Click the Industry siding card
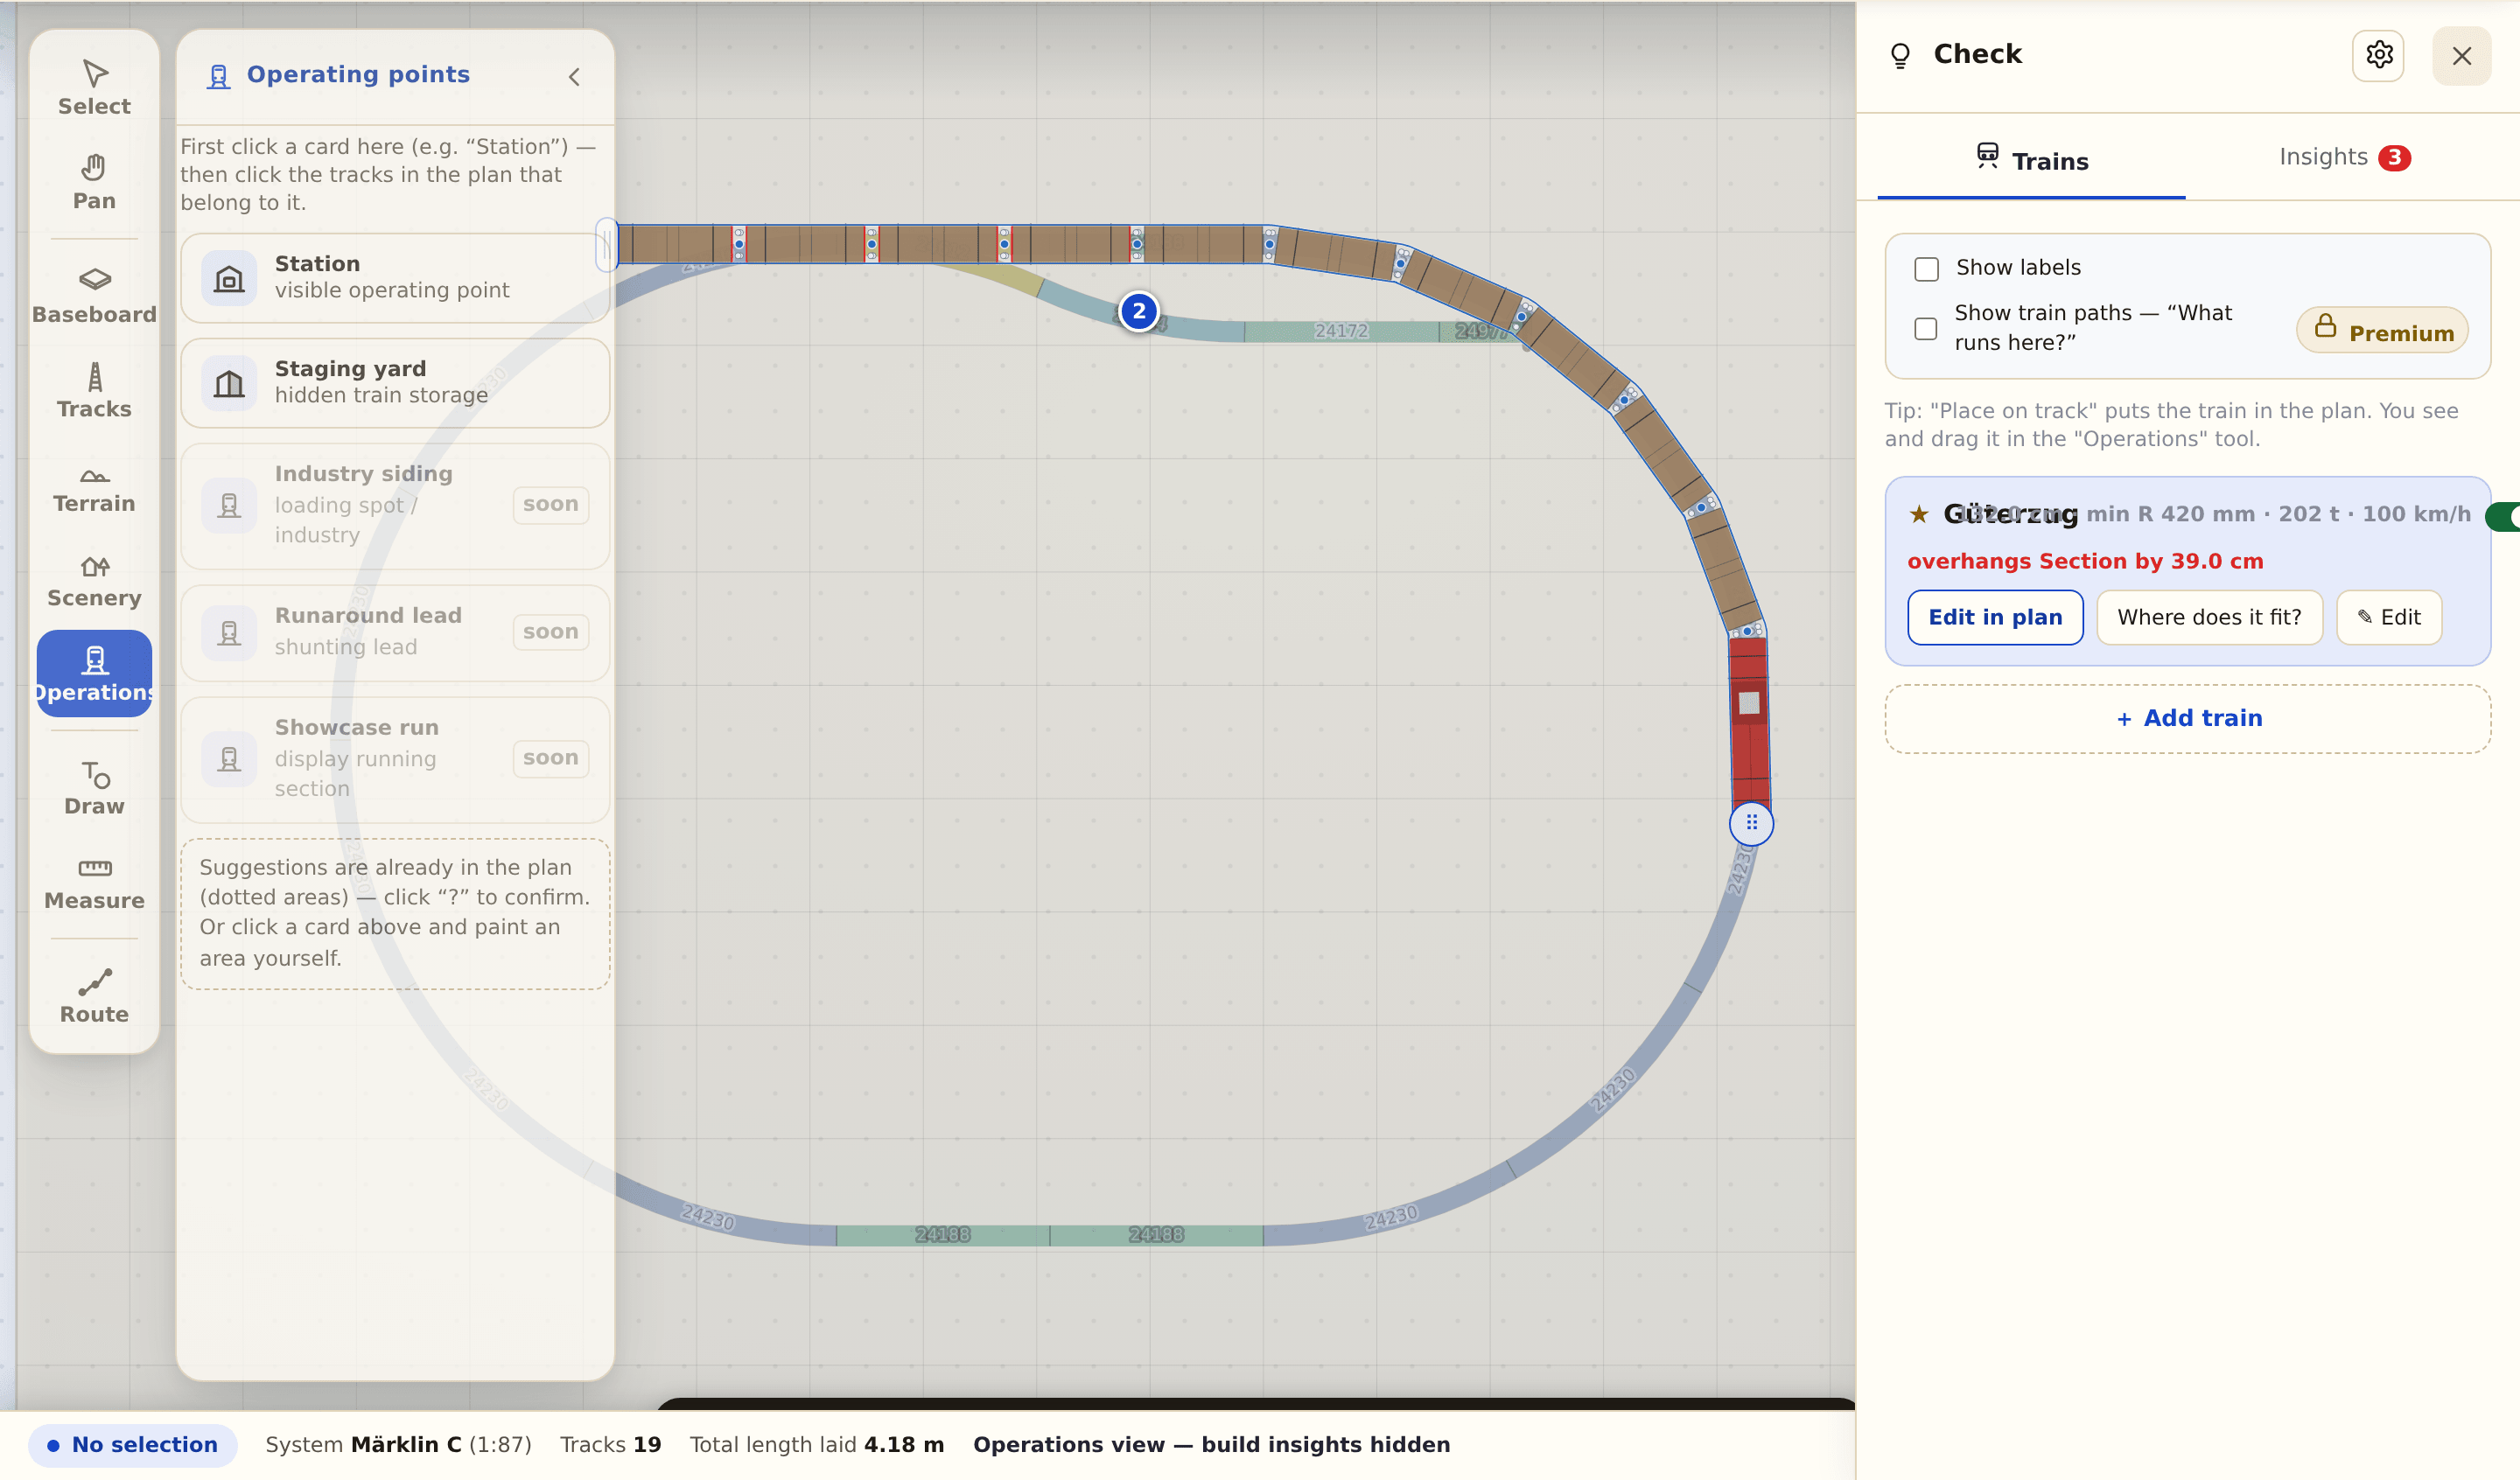The width and height of the screenshot is (2520, 1480). click(395, 504)
